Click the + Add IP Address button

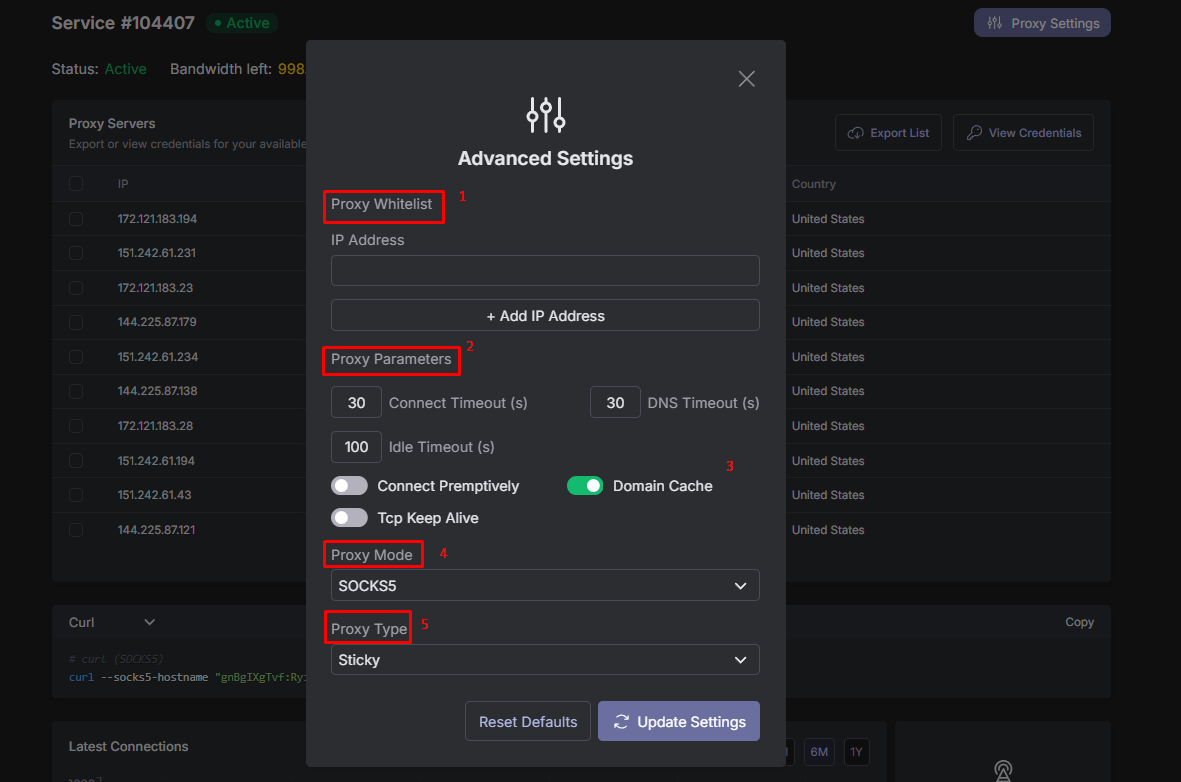(545, 316)
